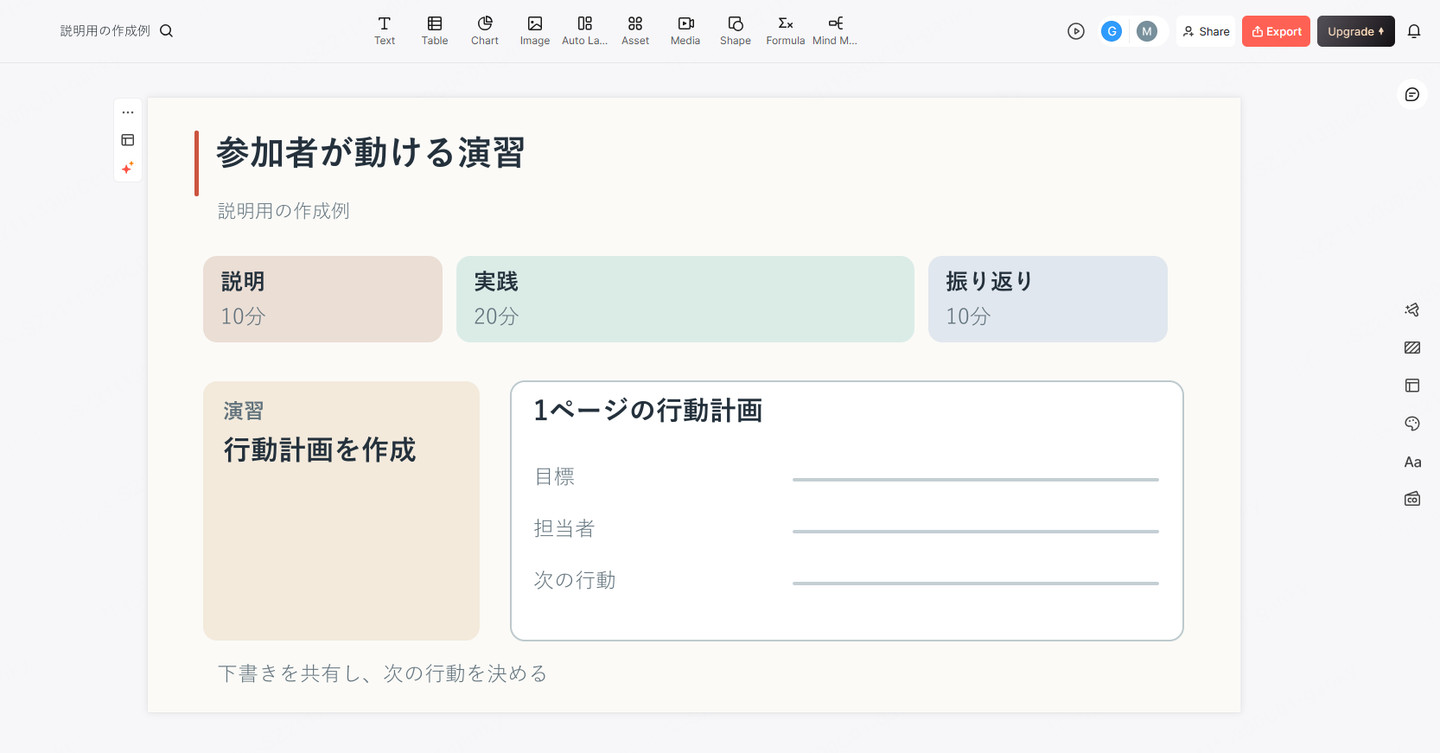
Task: Click the document title 説明用の作成例 in header
Action: 105,31
